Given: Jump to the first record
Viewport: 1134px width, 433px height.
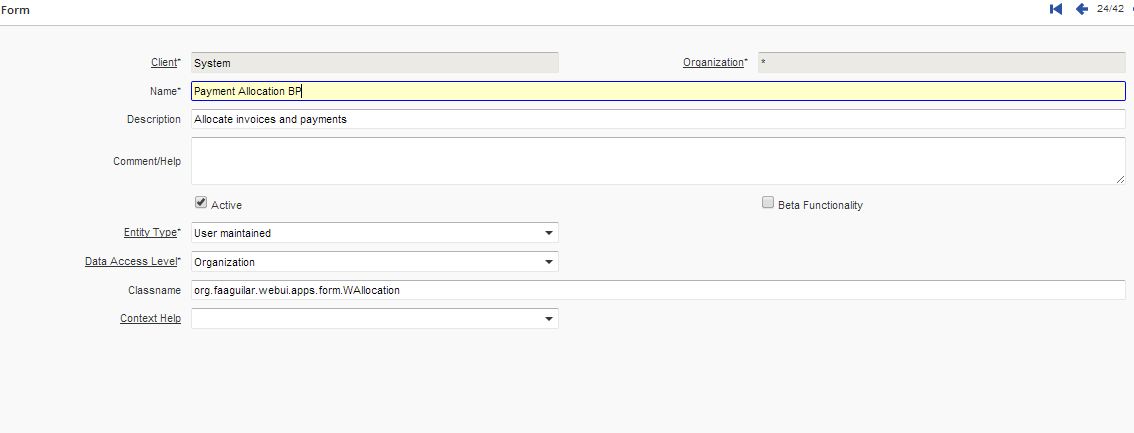Looking at the screenshot, I should pos(1055,9).
